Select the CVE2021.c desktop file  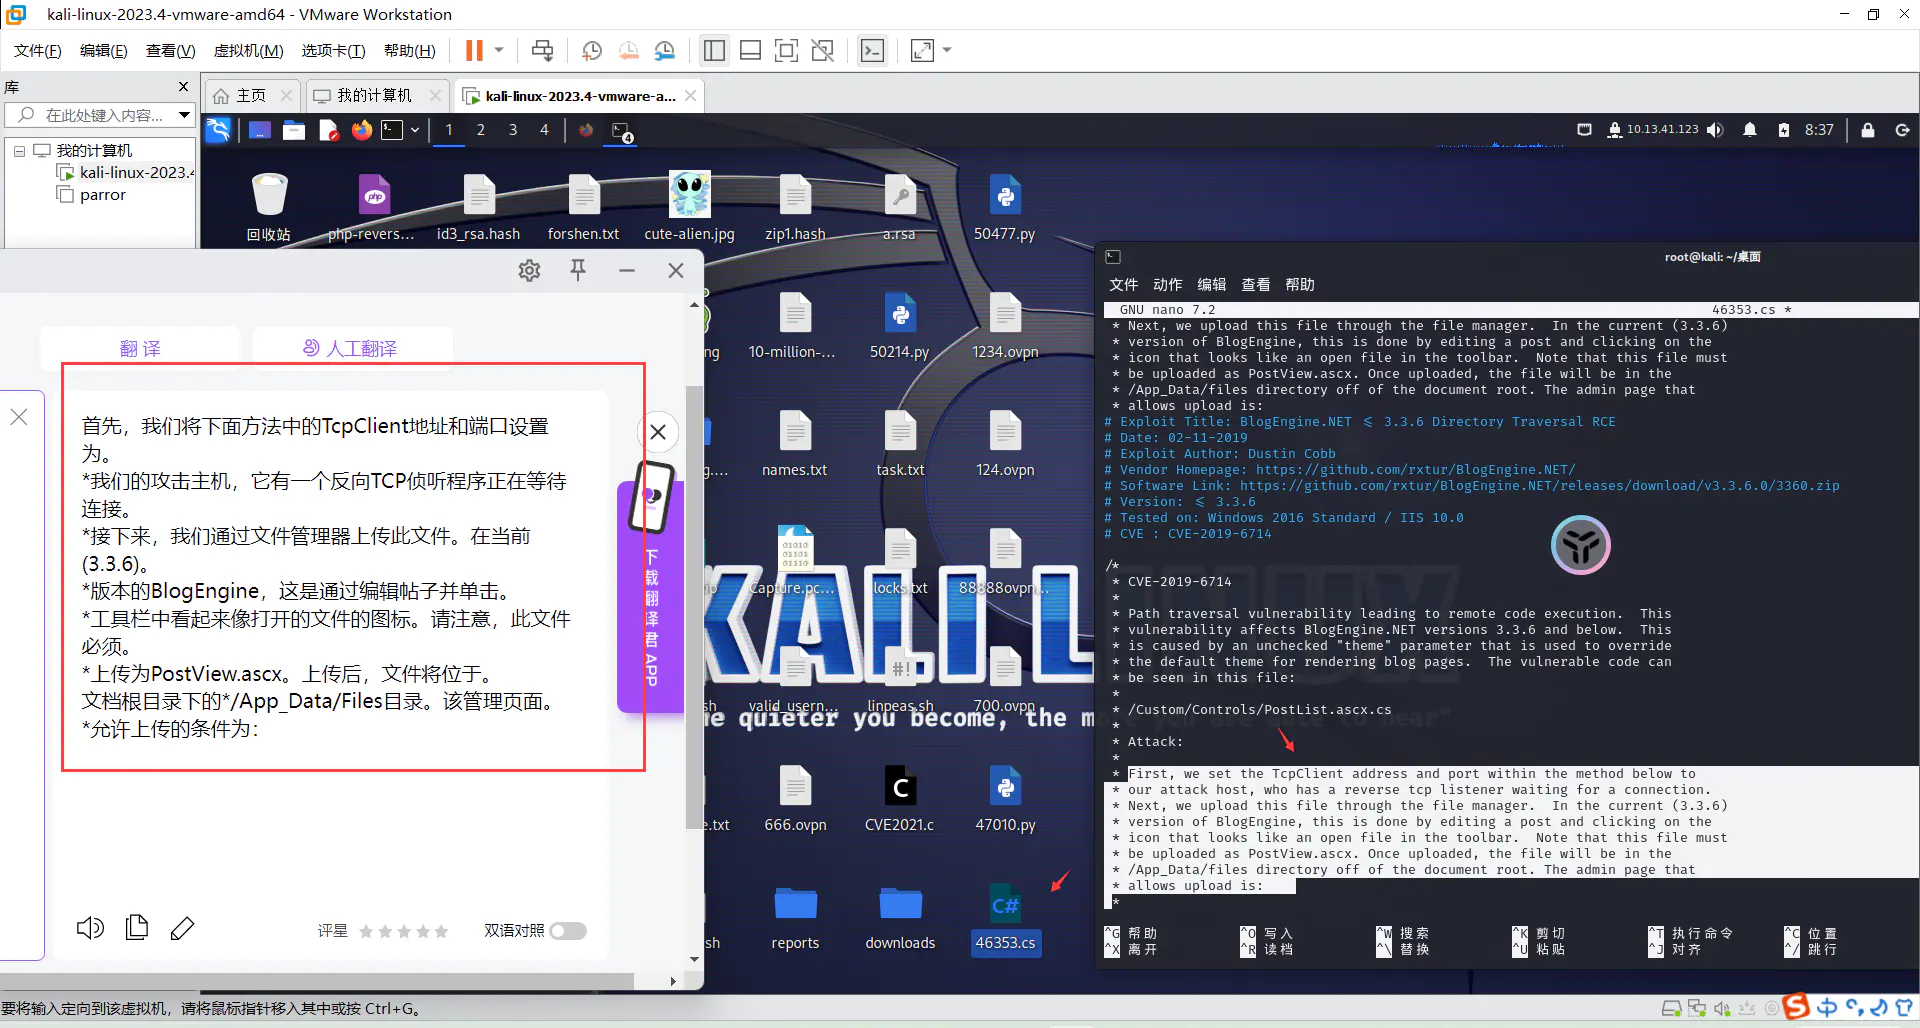click(900, 799)
